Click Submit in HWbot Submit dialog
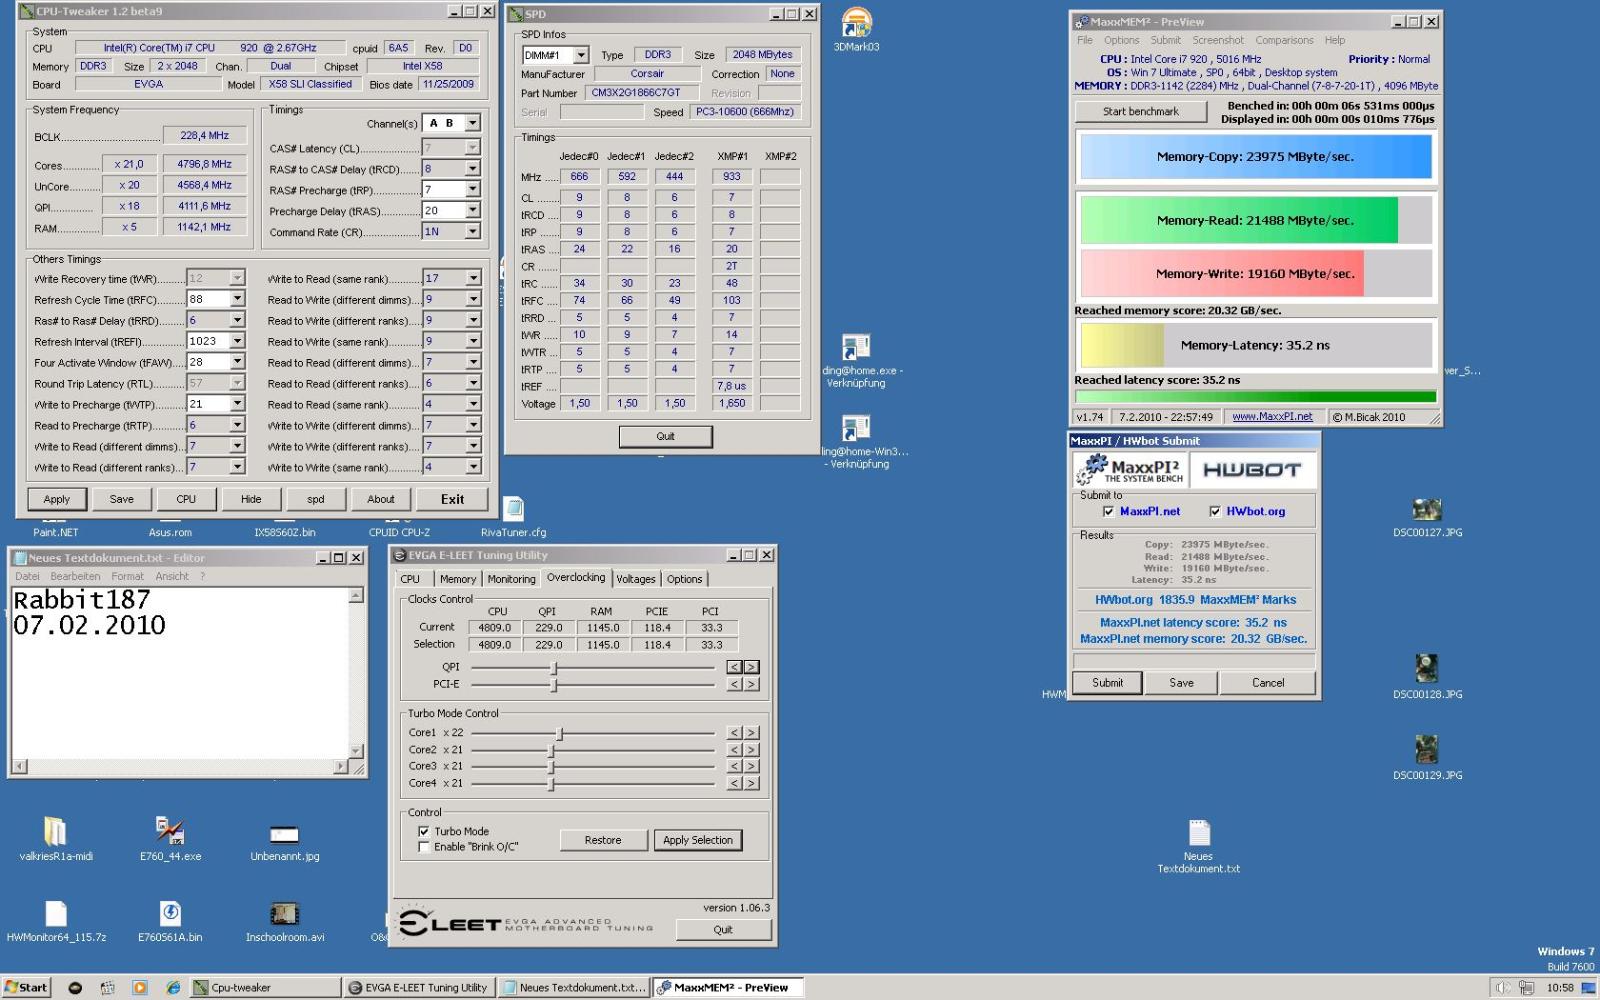This screenshot has width=1600, height=1000. tap(1107, 683)
